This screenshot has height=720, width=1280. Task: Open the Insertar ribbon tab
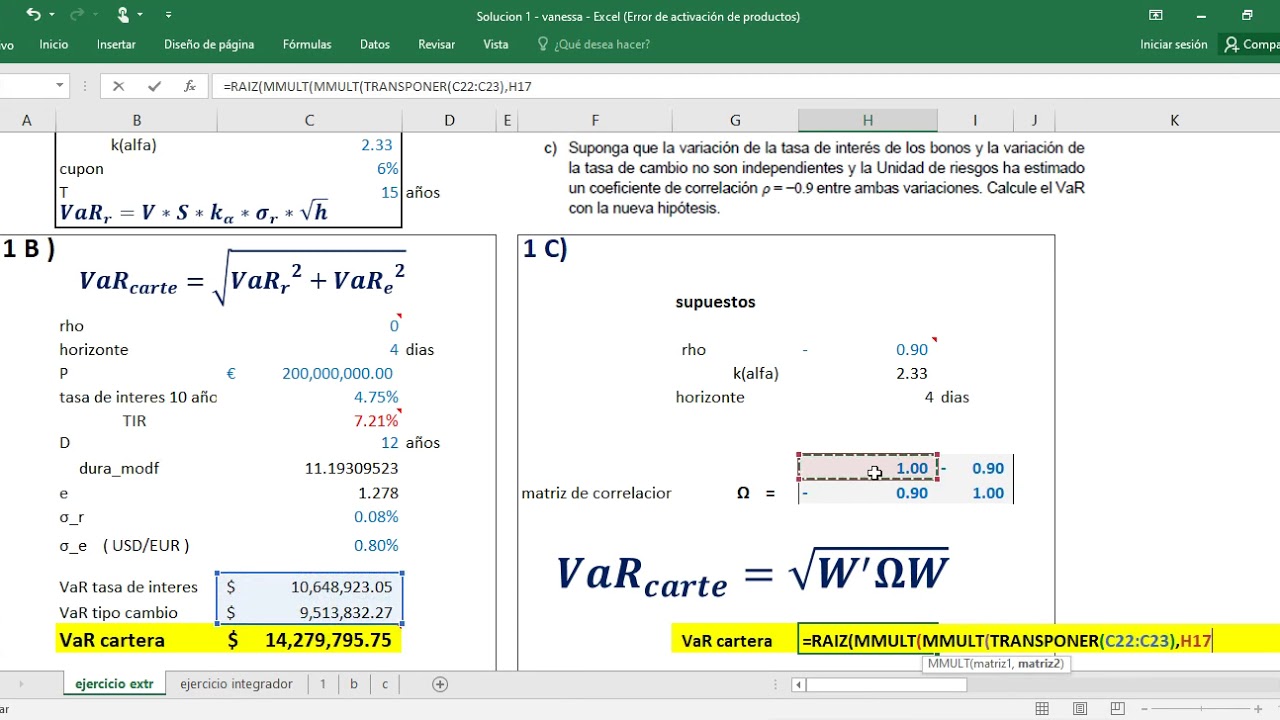point(116,44)
